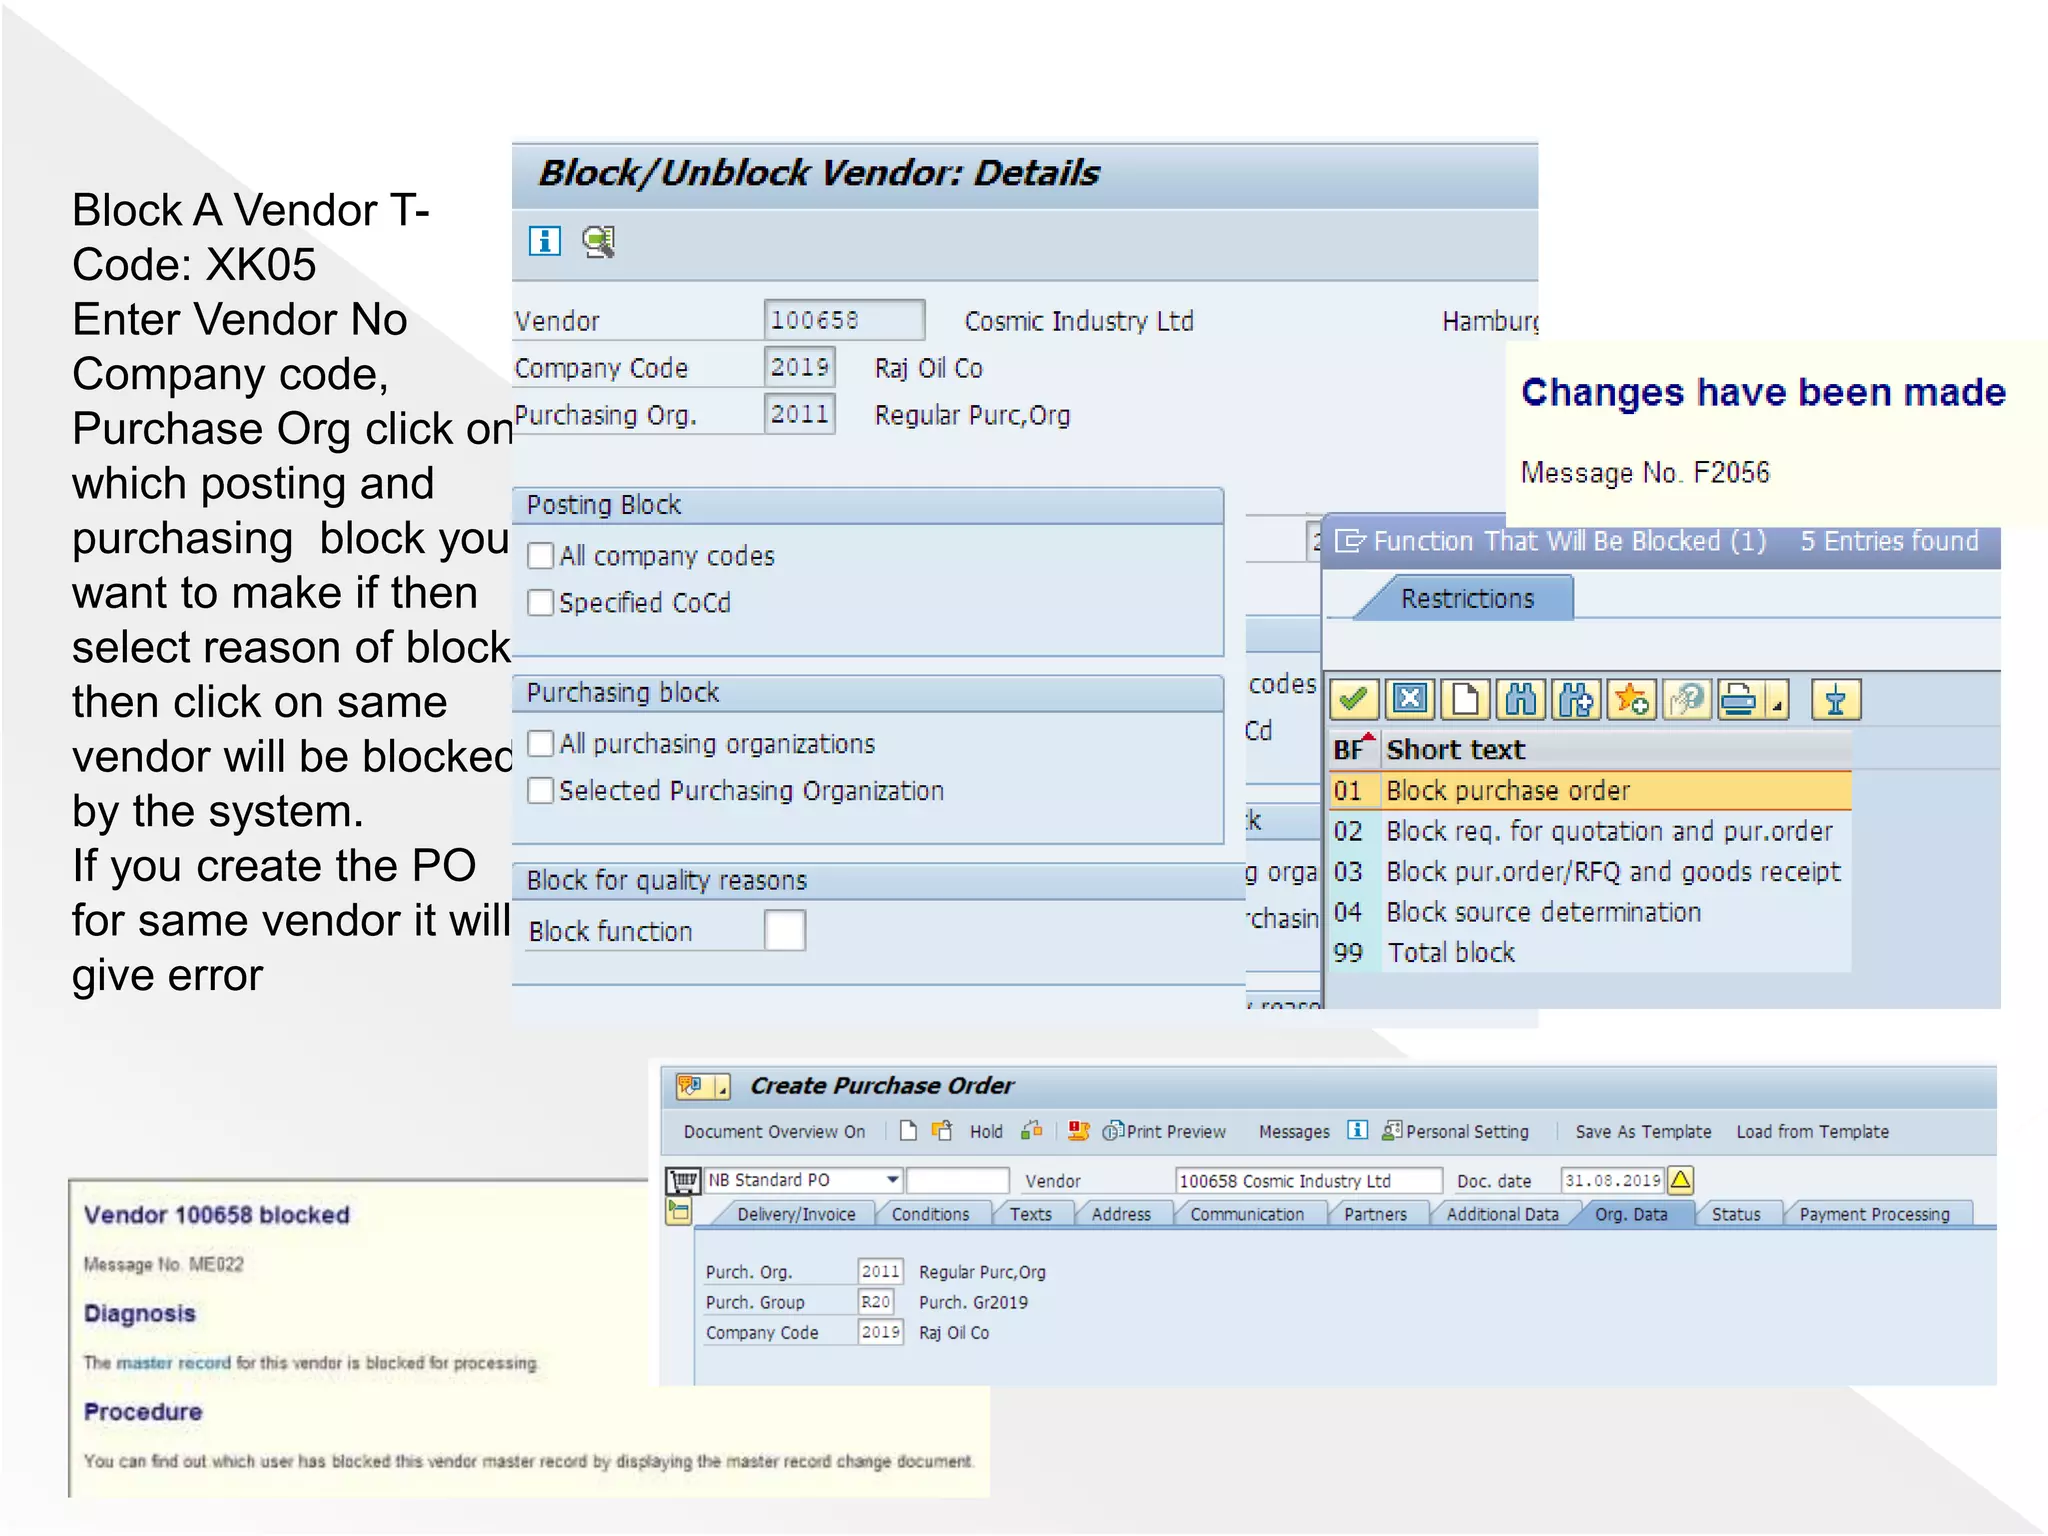Image resolution: width=2048 pixels, height=1536 pixels.
Task: Select row 99 Total block
Action: pos(1590,952)
